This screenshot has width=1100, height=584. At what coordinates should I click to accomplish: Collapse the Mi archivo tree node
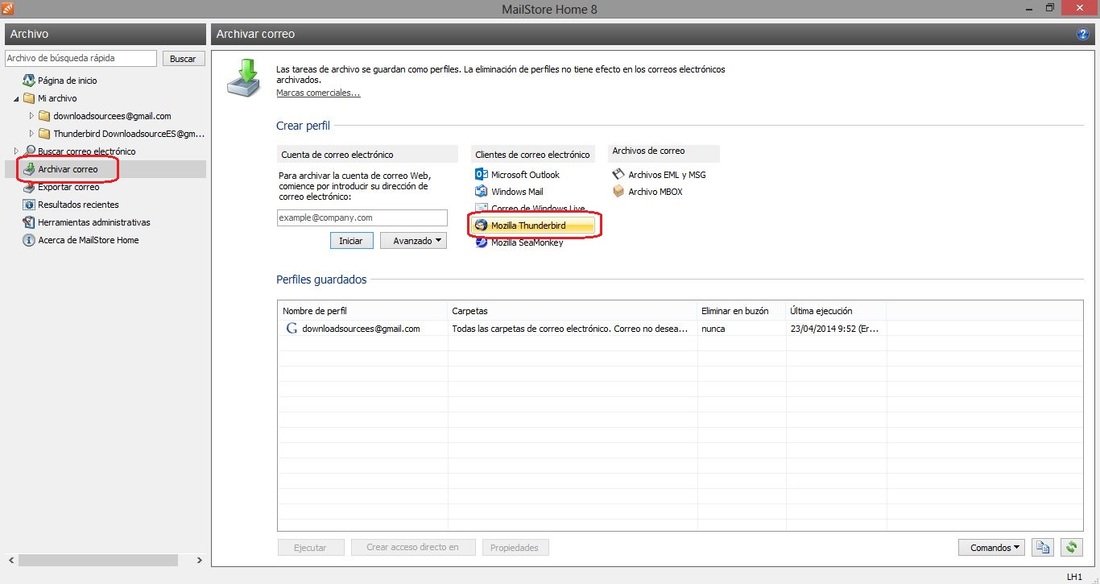pyautogui.click(x=16, y=99)
